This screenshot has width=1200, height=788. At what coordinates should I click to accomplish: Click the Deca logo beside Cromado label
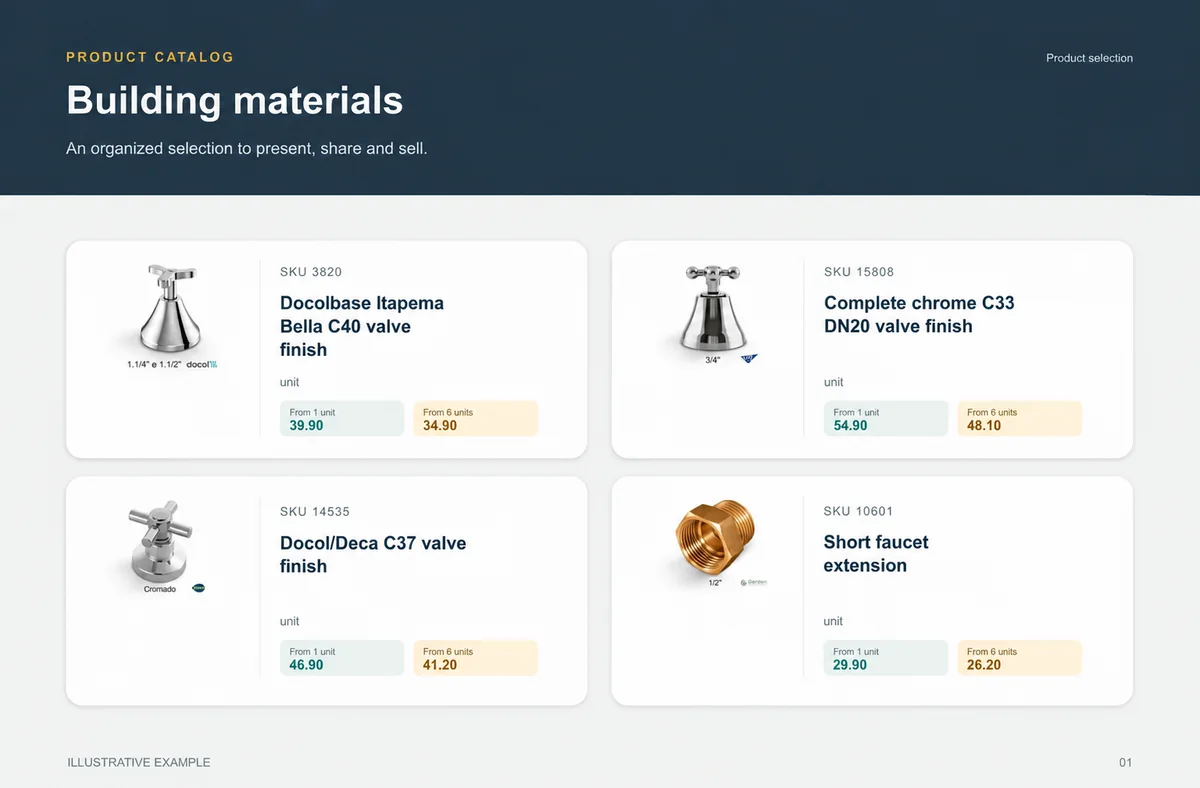pos(198,589)
